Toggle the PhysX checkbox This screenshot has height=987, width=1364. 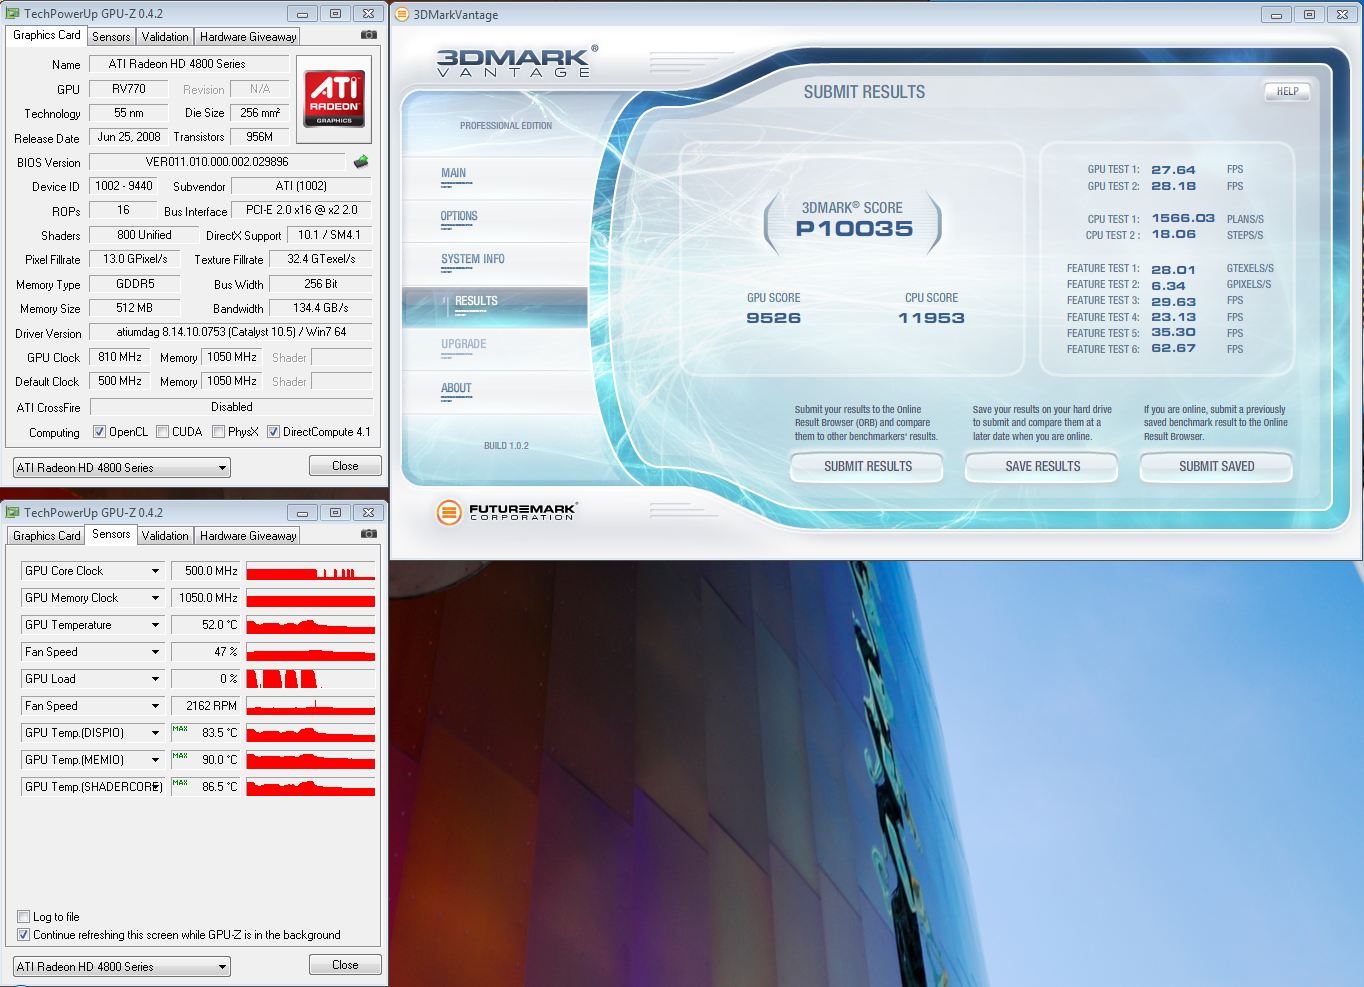pyautogui.click(x=218, y=432)
